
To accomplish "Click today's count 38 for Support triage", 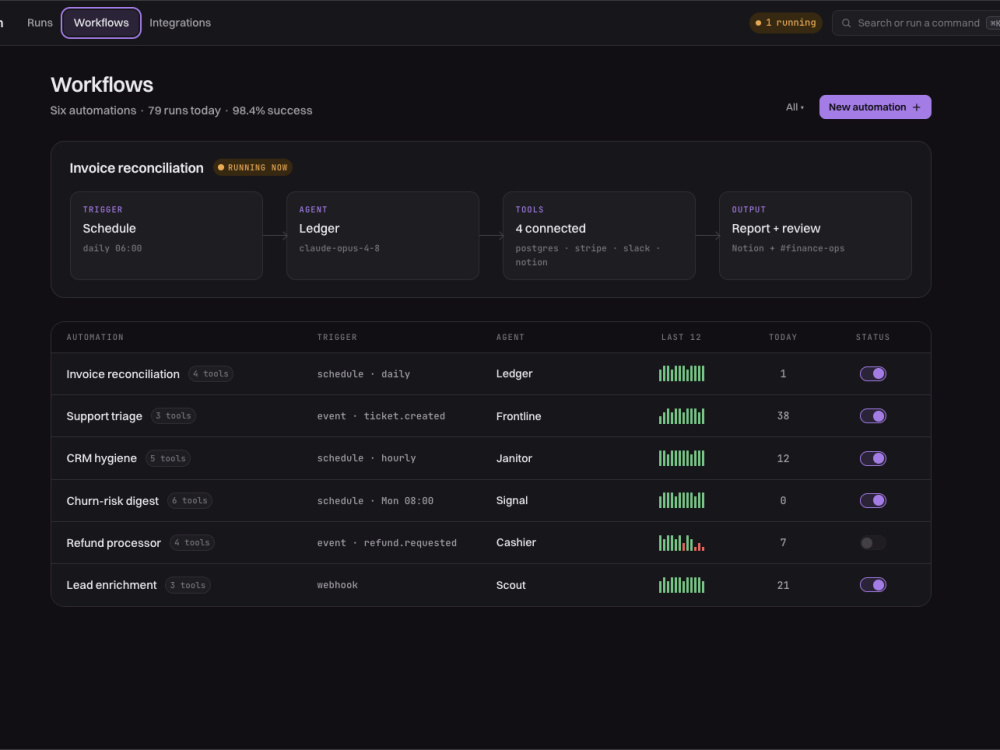I will tap(783, 416).
